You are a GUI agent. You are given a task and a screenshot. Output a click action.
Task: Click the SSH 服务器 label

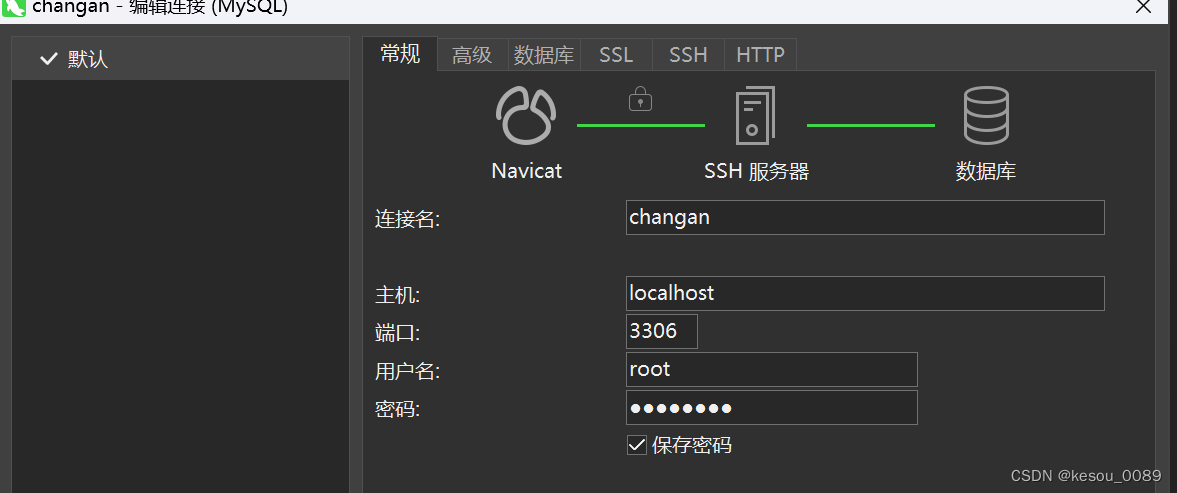click(756, 171)
